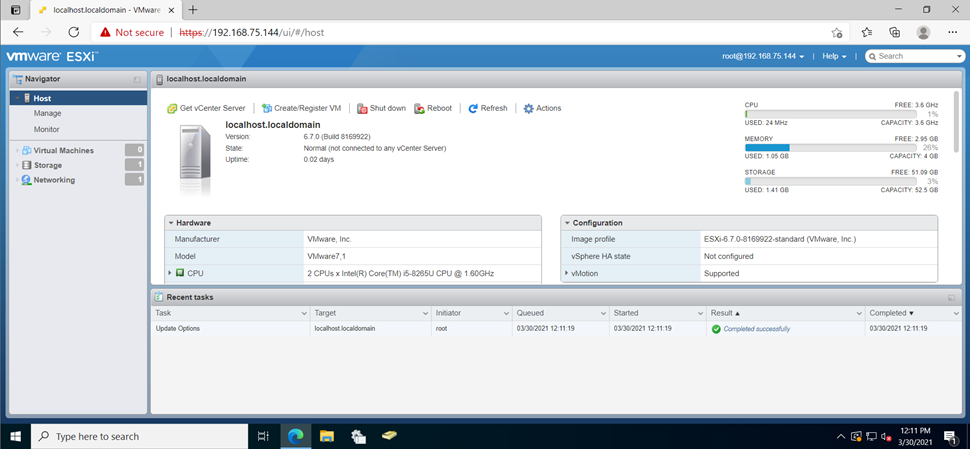Minimize the Navigator panel icon
The width and height of the screenshot is (970, 449).
137,80
